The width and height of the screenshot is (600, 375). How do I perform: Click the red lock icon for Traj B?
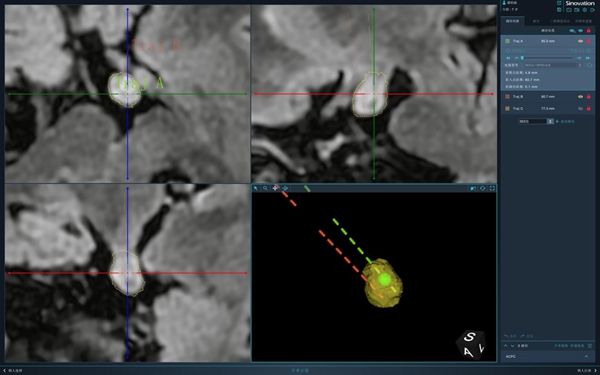click(589, 97)
